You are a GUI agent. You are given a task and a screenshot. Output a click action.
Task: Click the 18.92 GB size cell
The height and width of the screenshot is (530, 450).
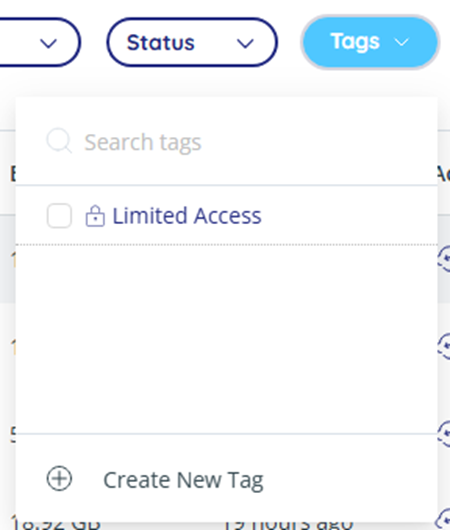pyautogui.click(x=56, y=524)
